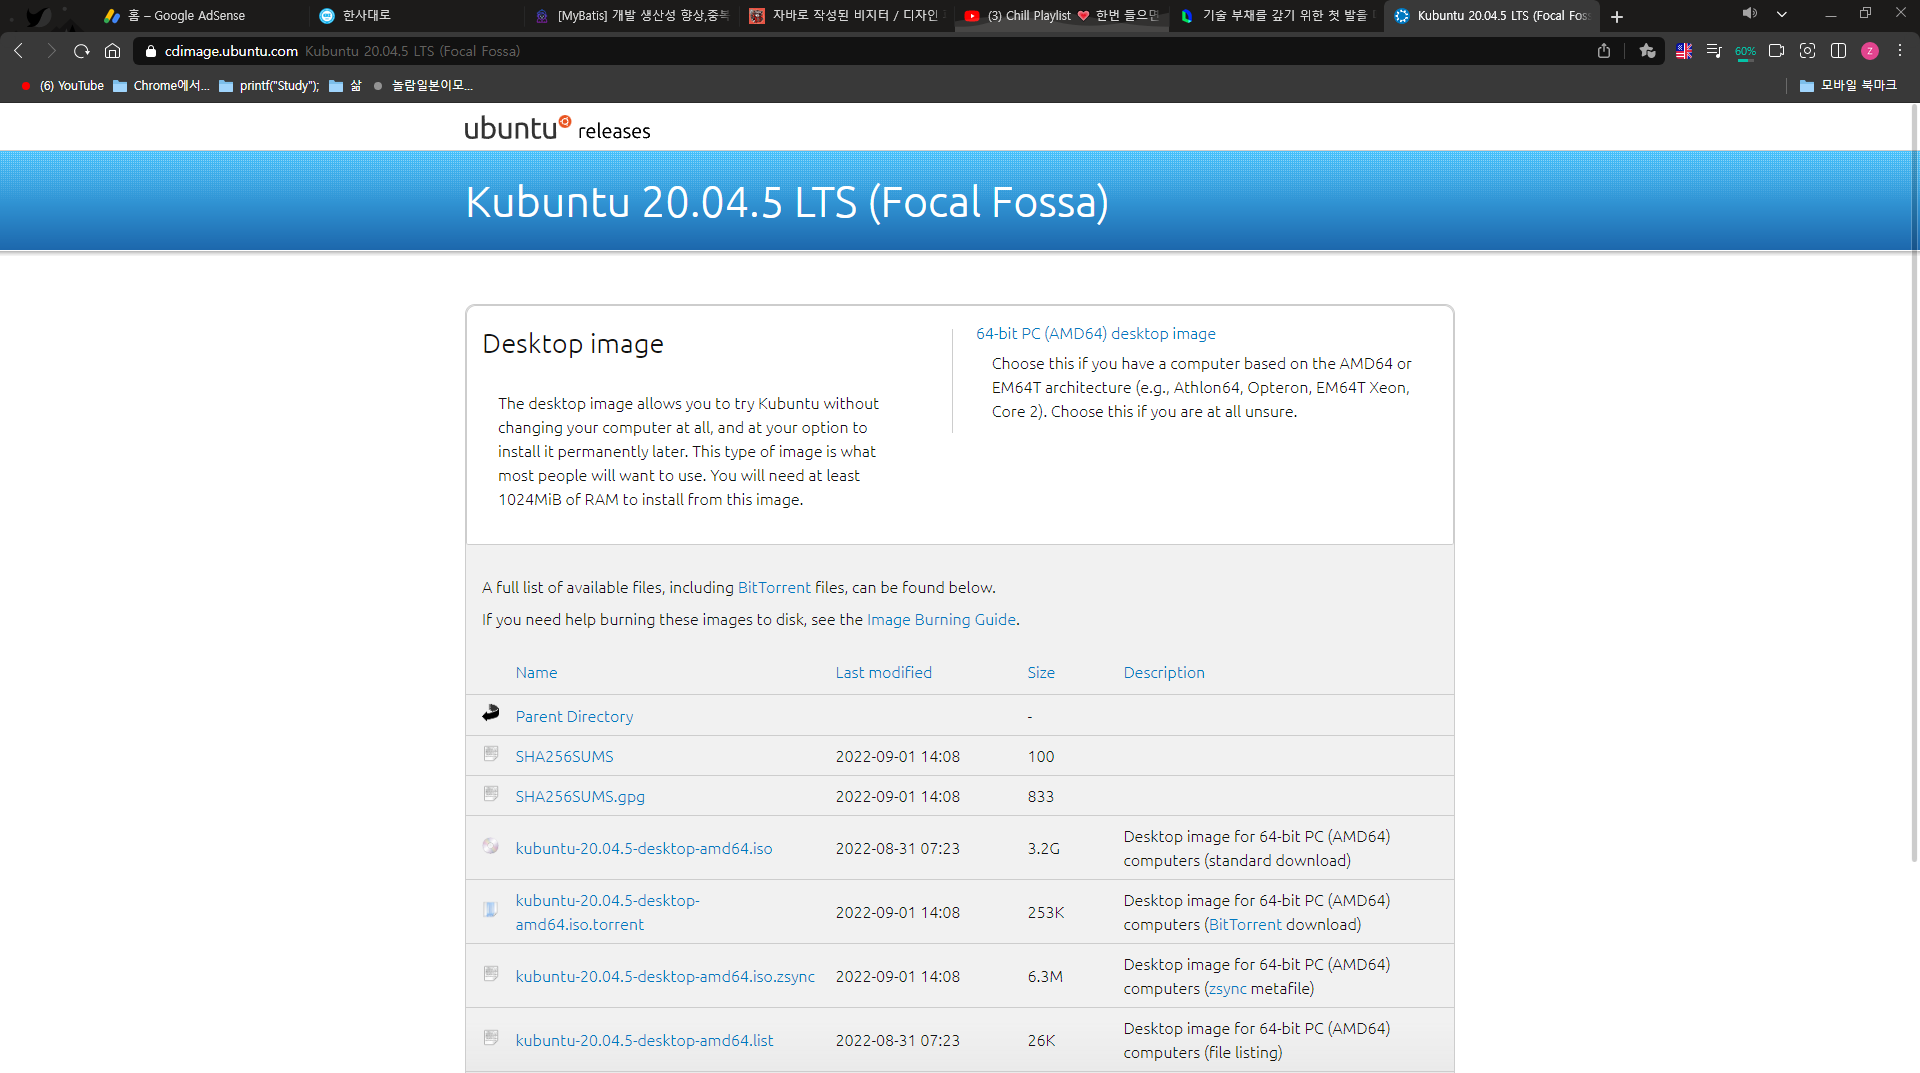
Task: Click the page vertical scrollbar
Action: coord(1914,482)
